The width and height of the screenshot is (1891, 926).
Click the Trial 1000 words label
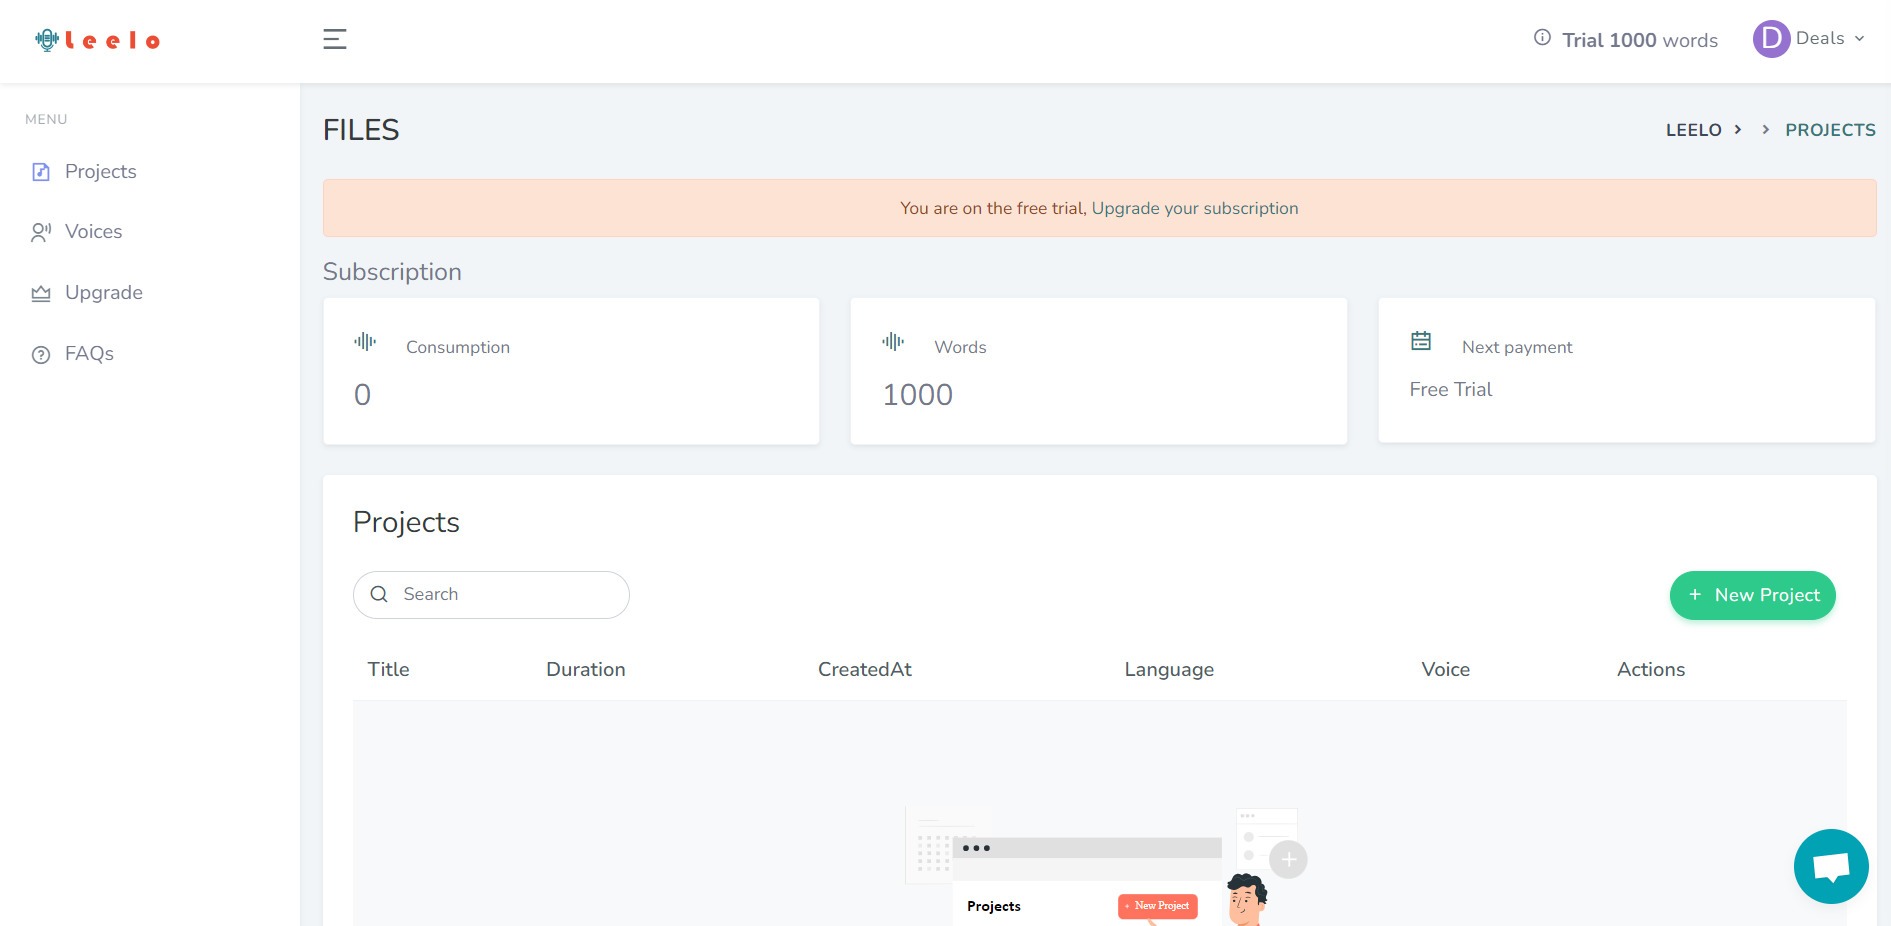[1640, 40]
